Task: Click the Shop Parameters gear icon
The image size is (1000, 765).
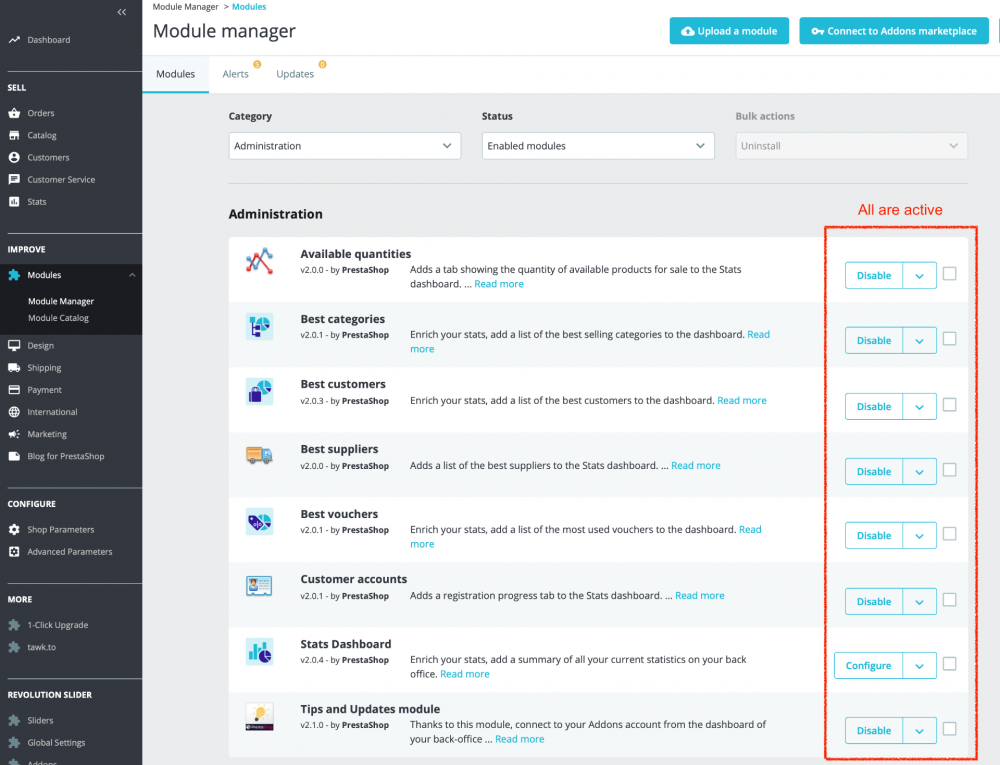Action: point(14,529)
